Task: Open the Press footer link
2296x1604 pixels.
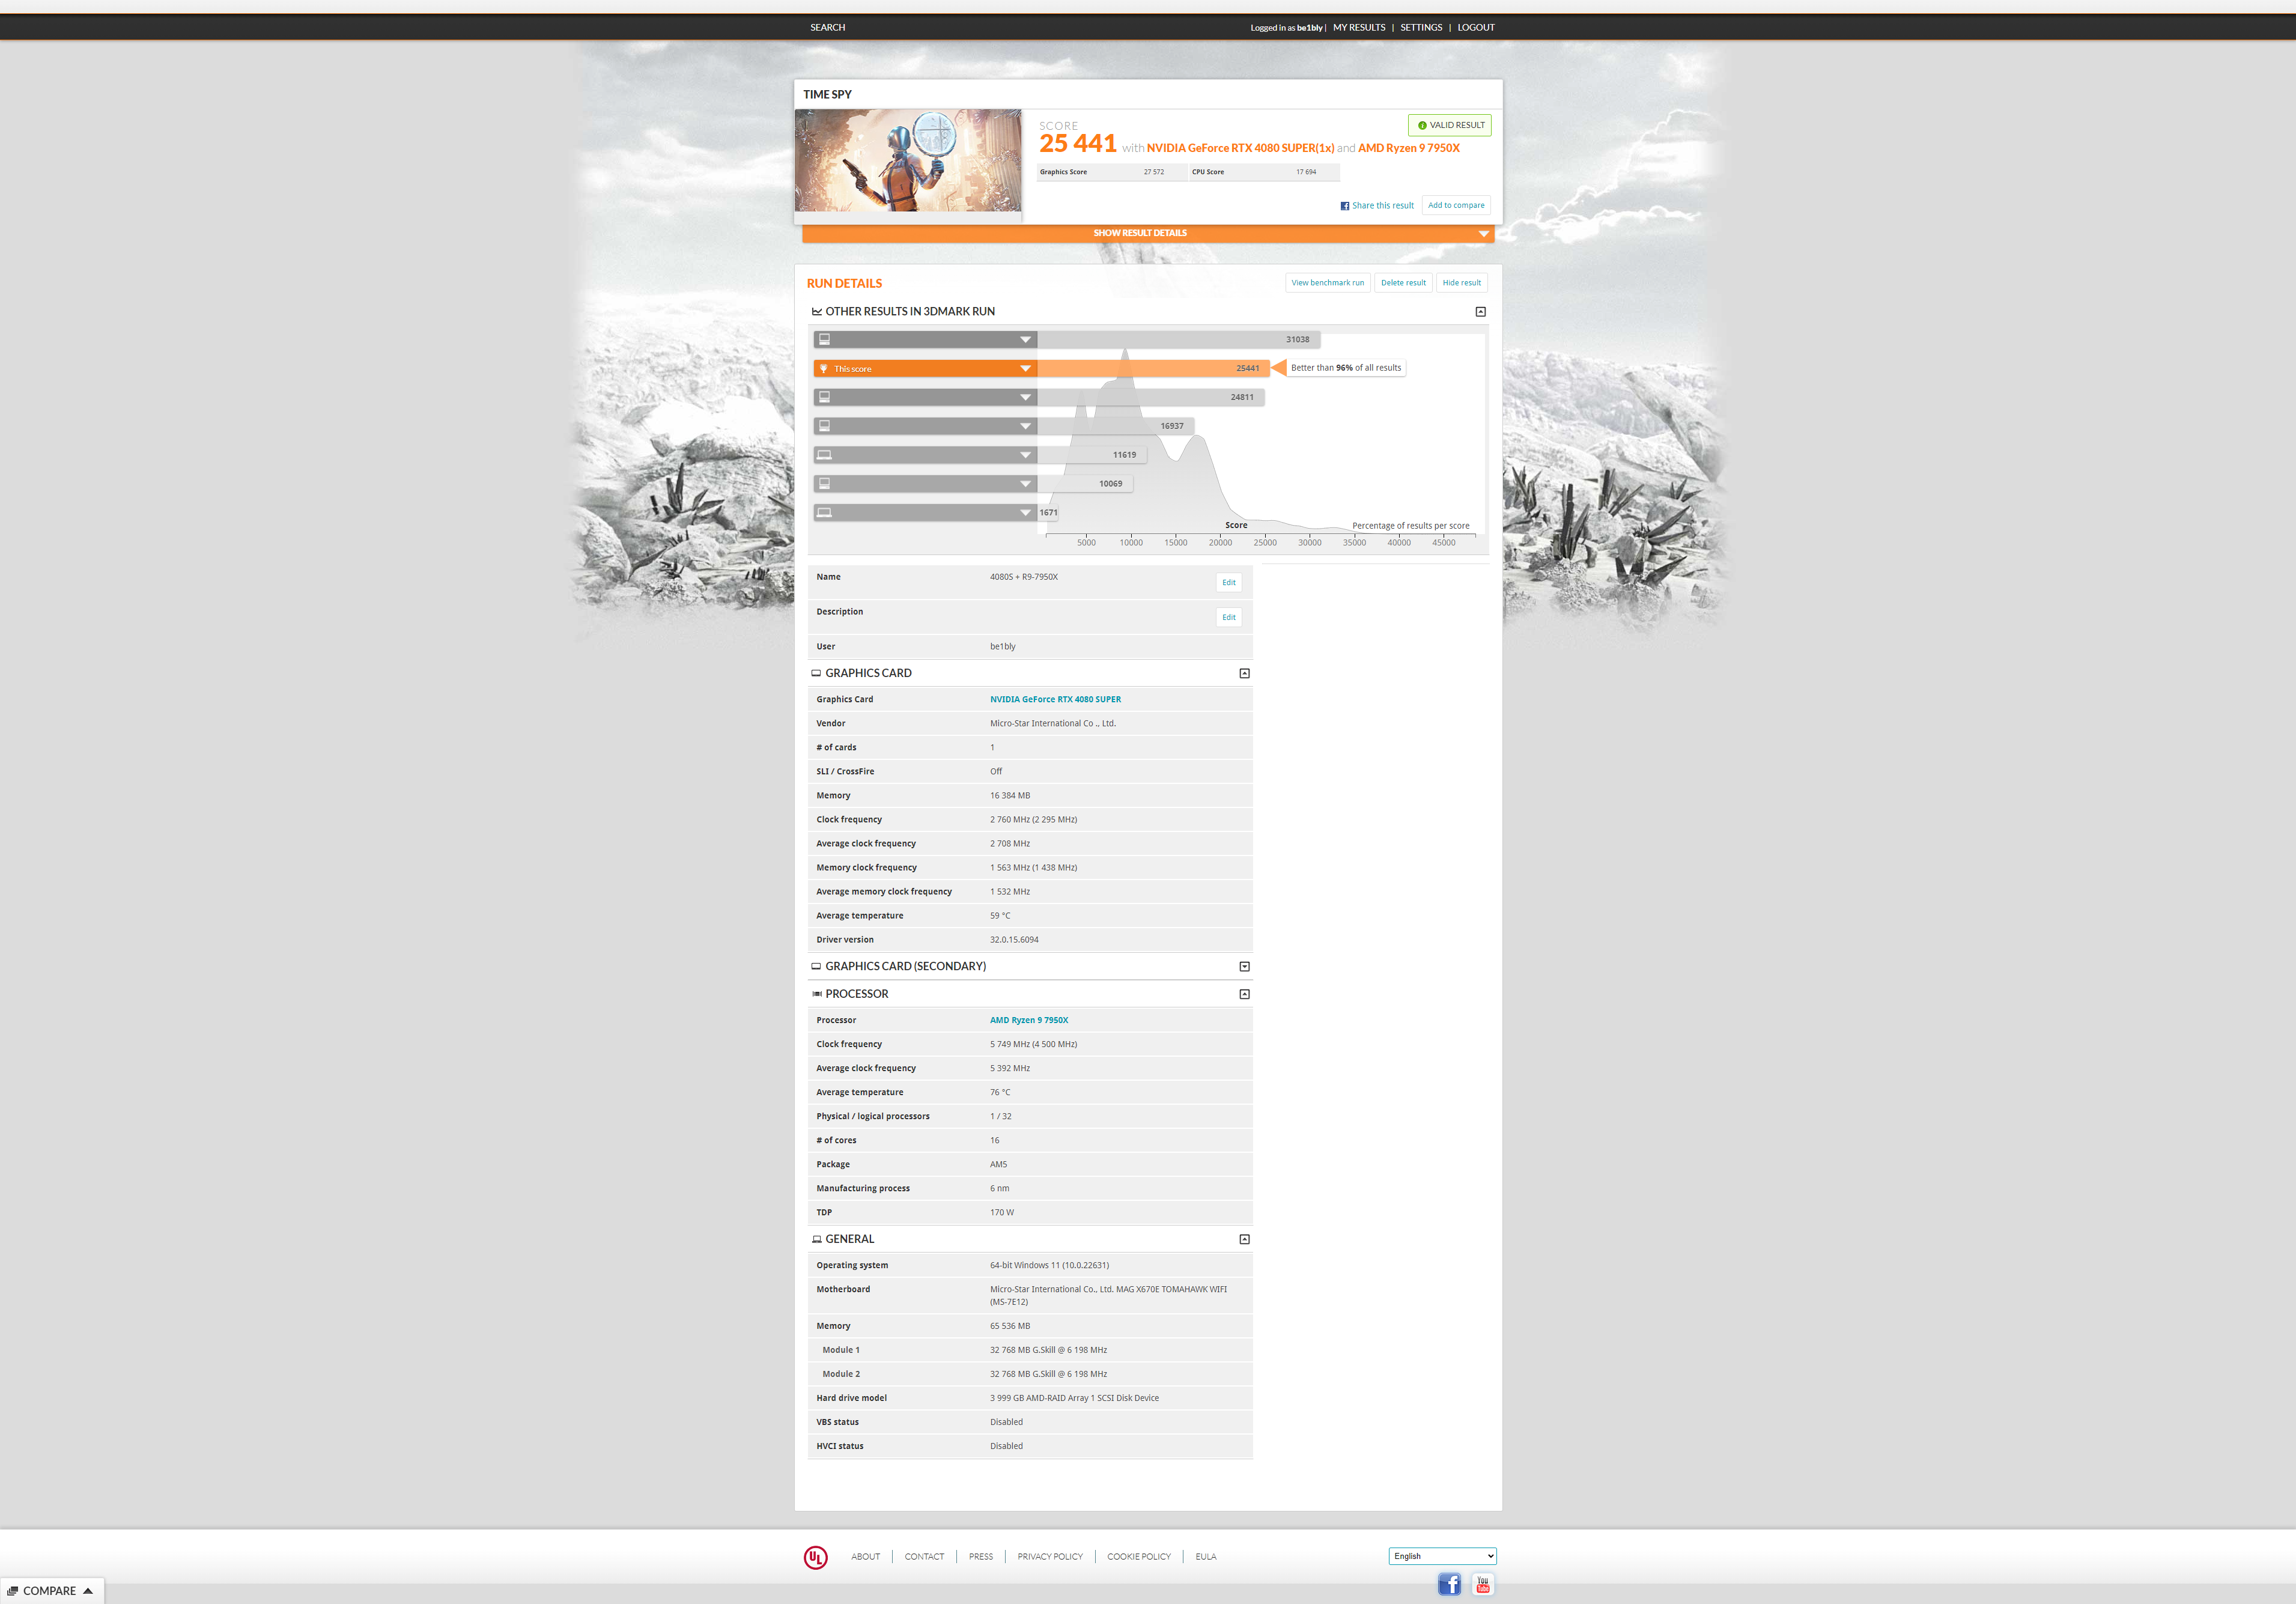Action: coord(981,1557)
